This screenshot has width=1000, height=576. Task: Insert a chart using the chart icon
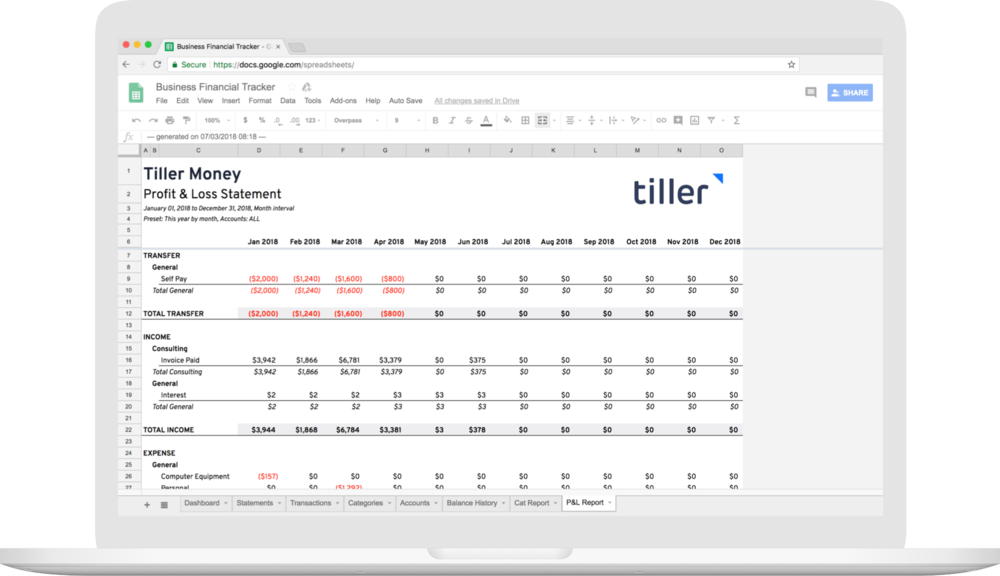(695, 120)
